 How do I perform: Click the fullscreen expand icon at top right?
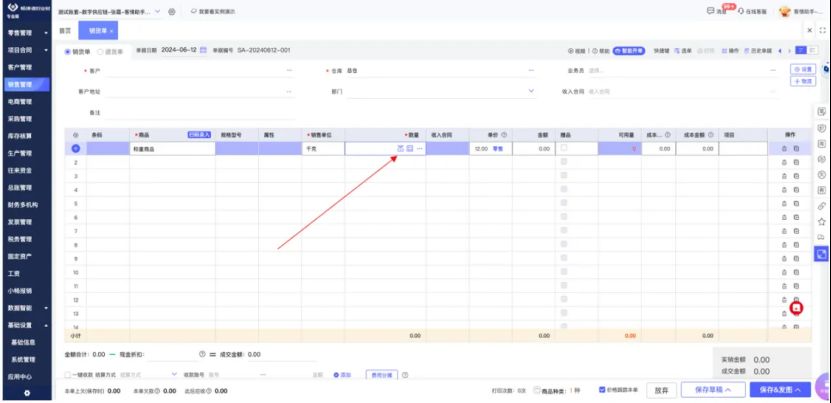coord(822,31)
